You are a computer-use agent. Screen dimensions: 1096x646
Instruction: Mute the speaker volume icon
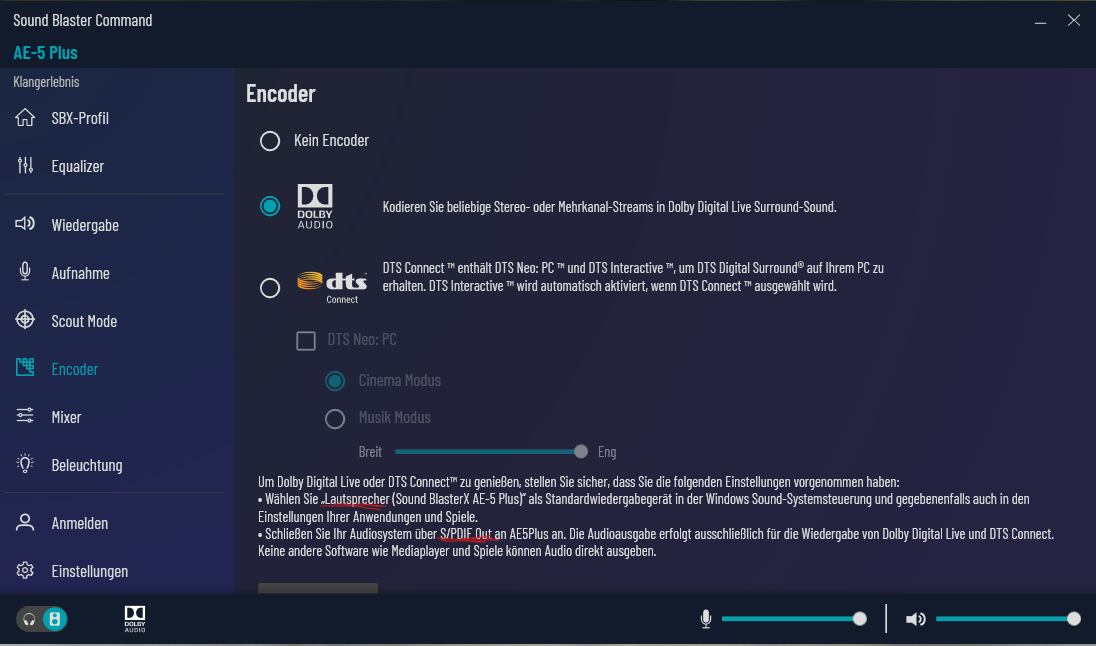(916, 619)
